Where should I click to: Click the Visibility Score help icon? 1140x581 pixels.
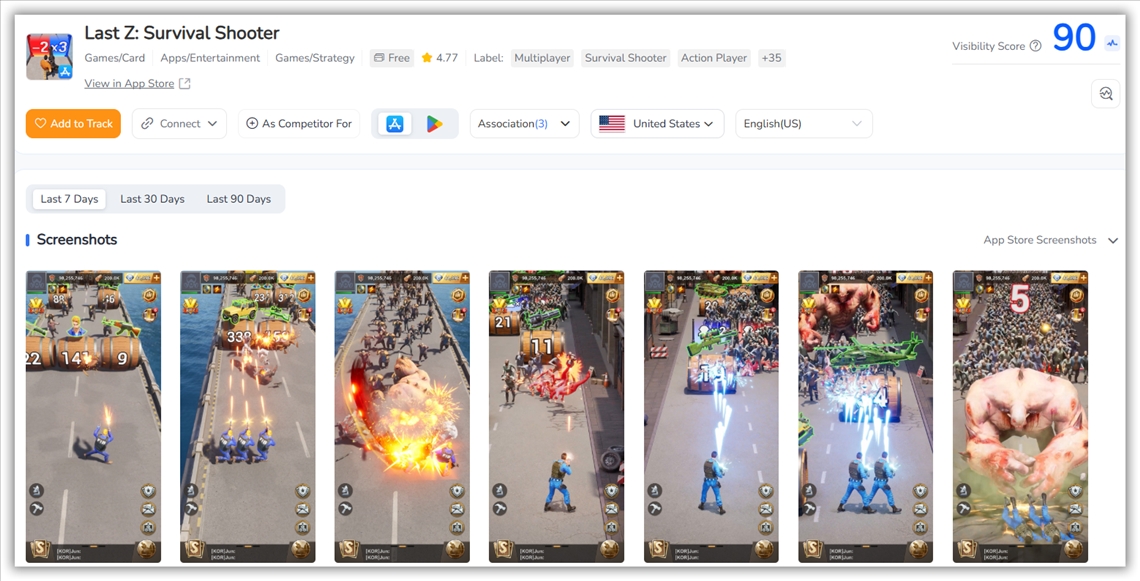pyautogui.click(x=1035, y=46)
